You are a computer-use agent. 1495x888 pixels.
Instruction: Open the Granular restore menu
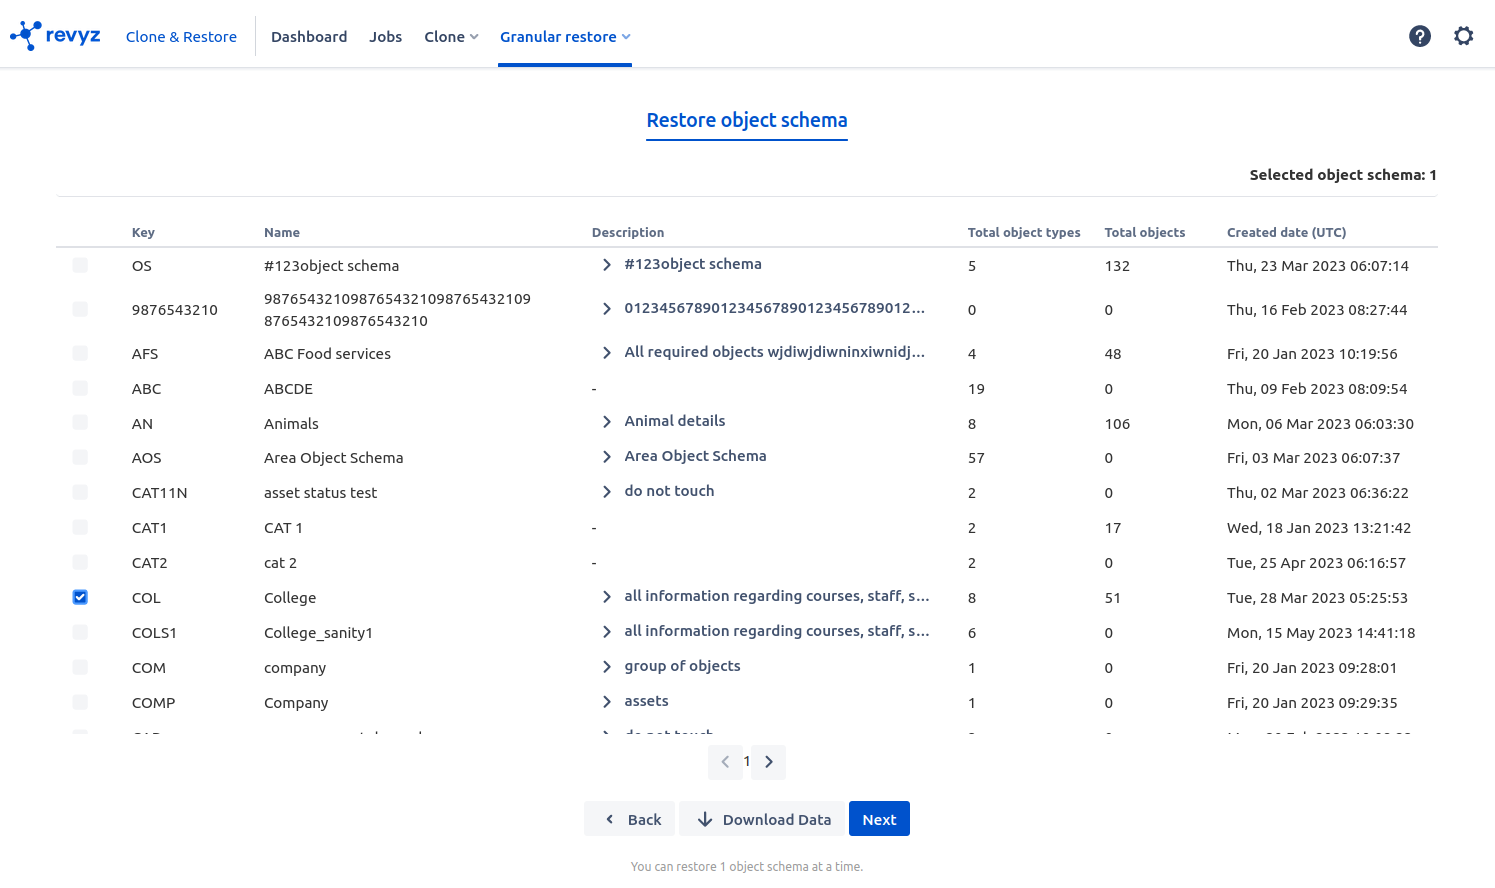[x=565, y=37]
